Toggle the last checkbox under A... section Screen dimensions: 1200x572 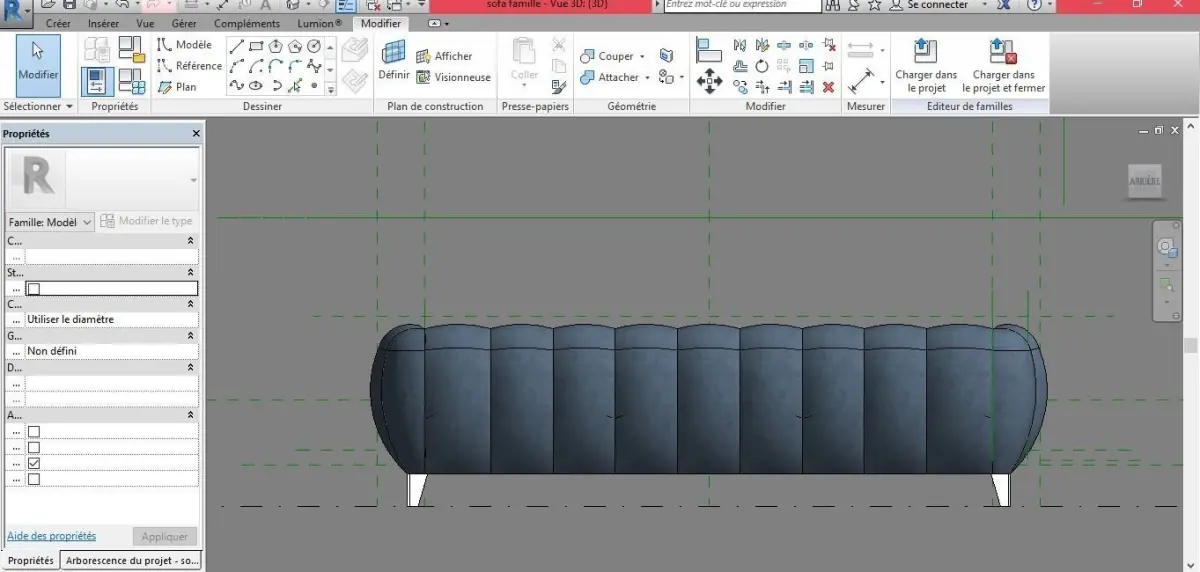point(33,480)
